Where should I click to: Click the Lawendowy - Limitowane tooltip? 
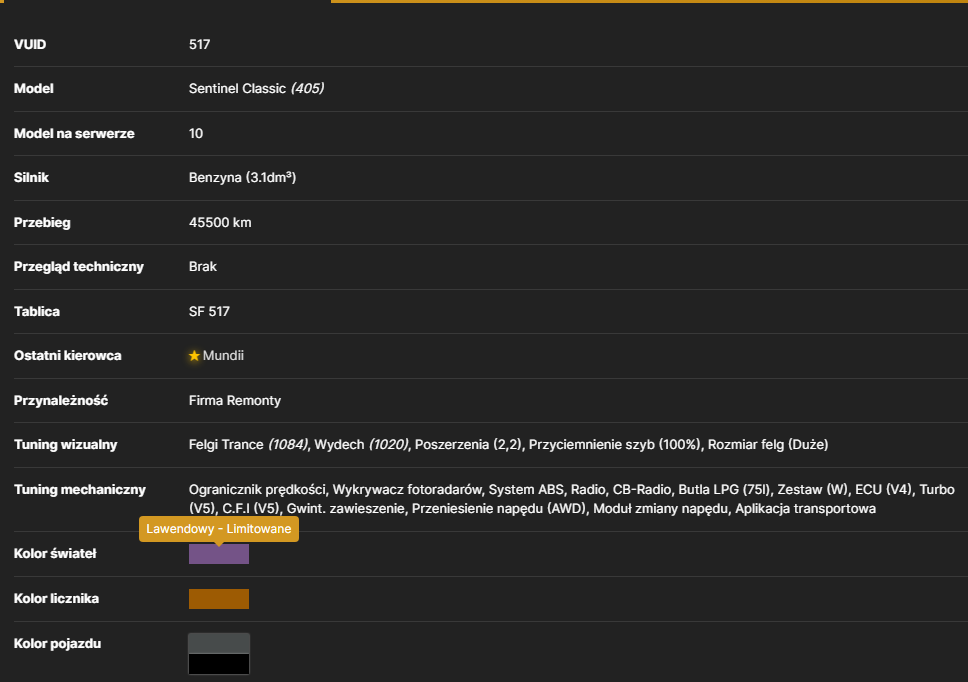(219, 529)
